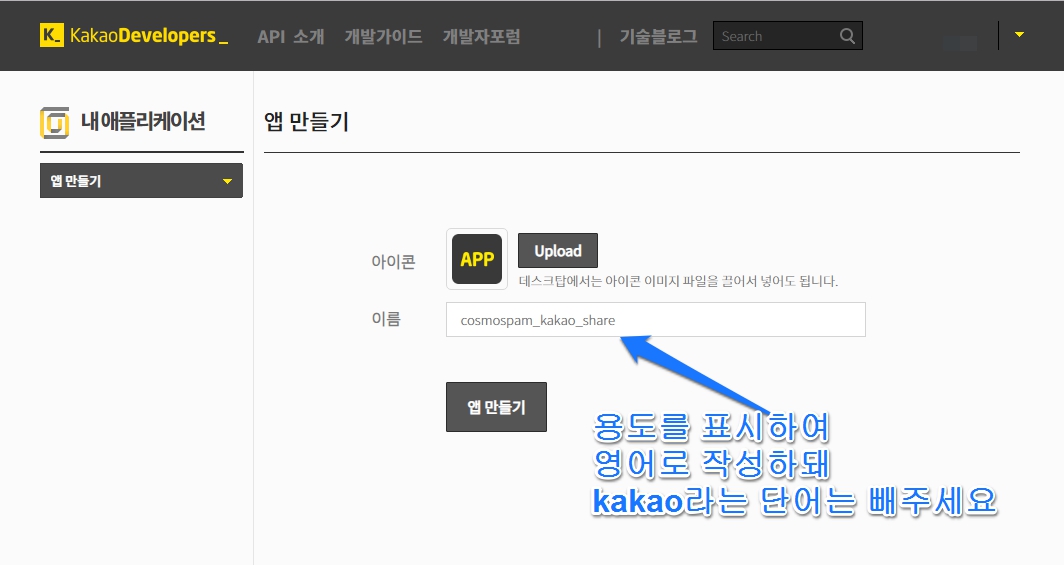Screen dimensions: 1064x565
Task: Expand the yellow account dropdown arrow
Action: tap(1019, 35)
